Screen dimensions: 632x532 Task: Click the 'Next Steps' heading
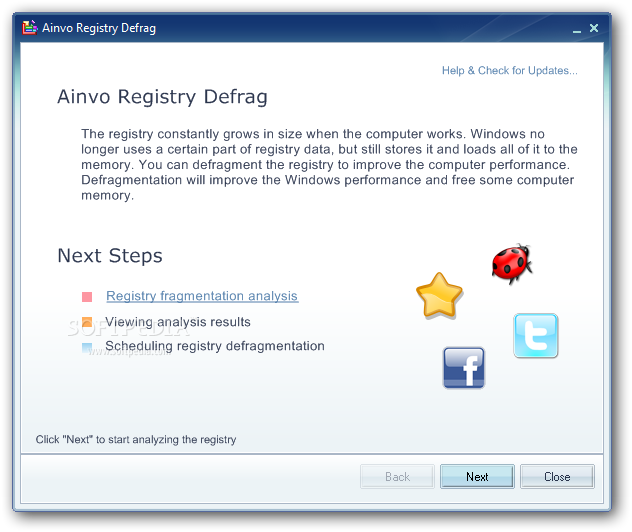pyautogui.click(x=110, y=256)
